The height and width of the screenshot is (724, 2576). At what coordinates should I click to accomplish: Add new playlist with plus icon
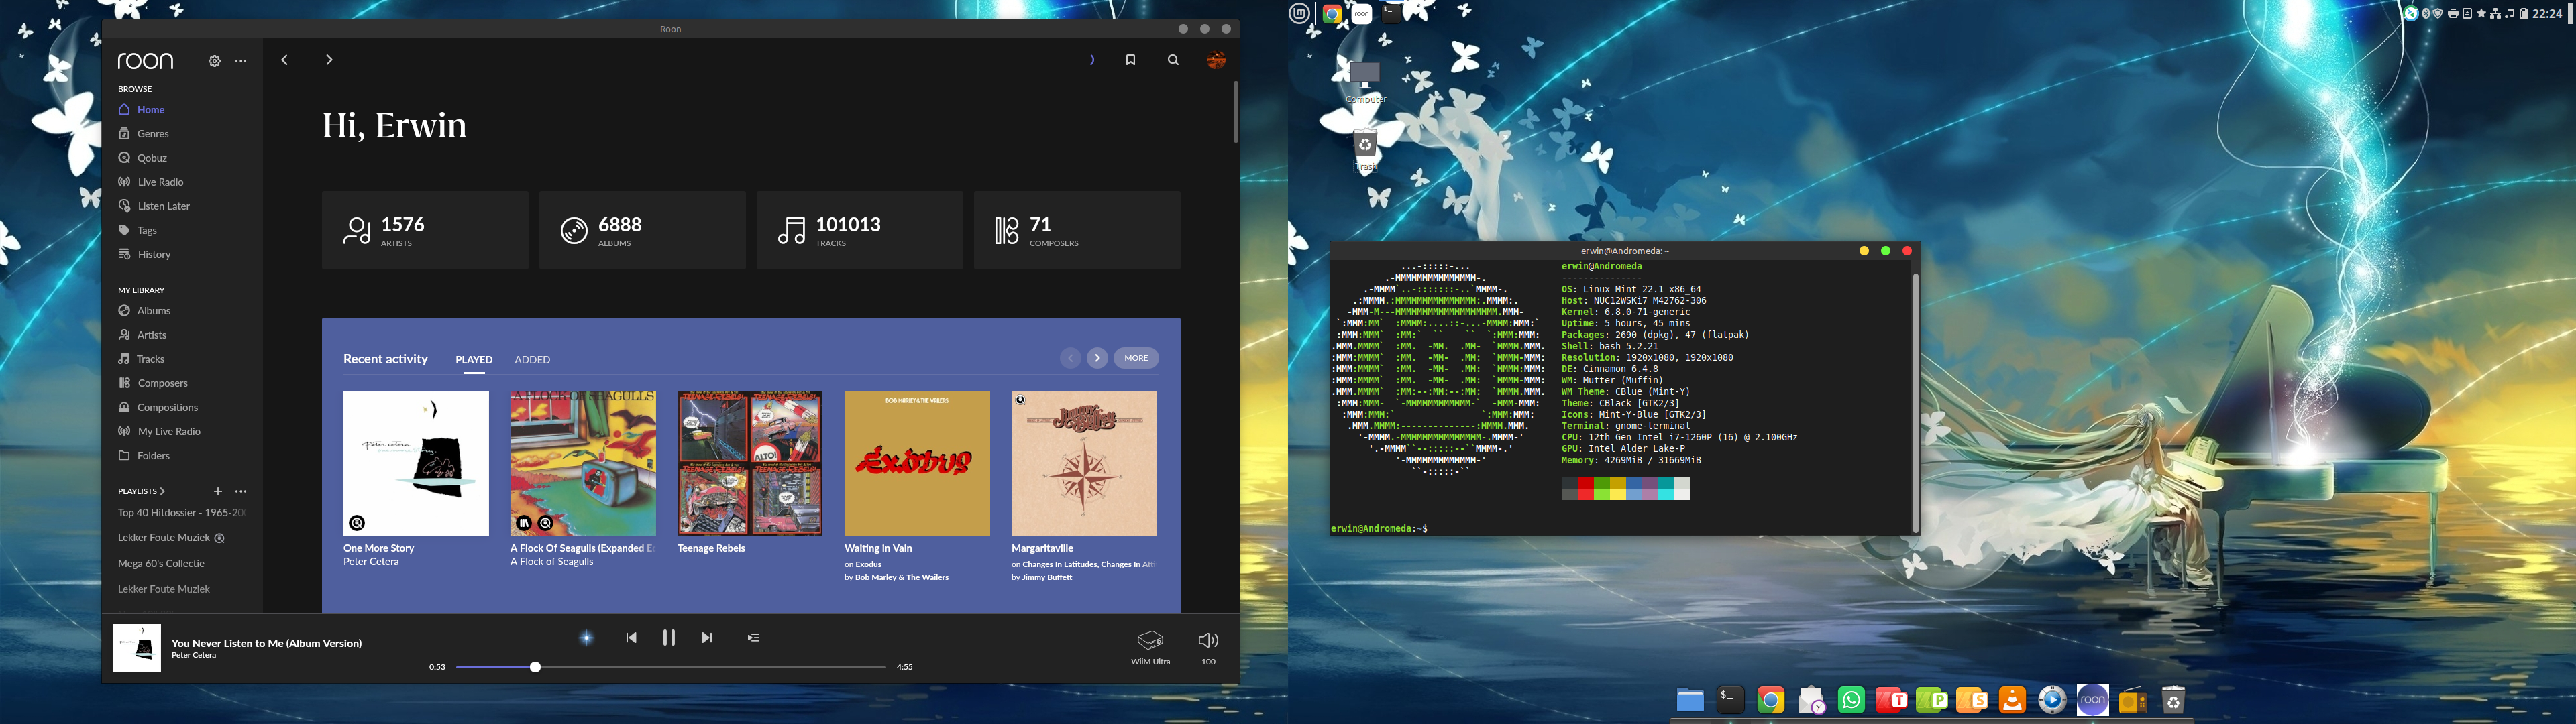pyautogui.click(x=218, y=491)
